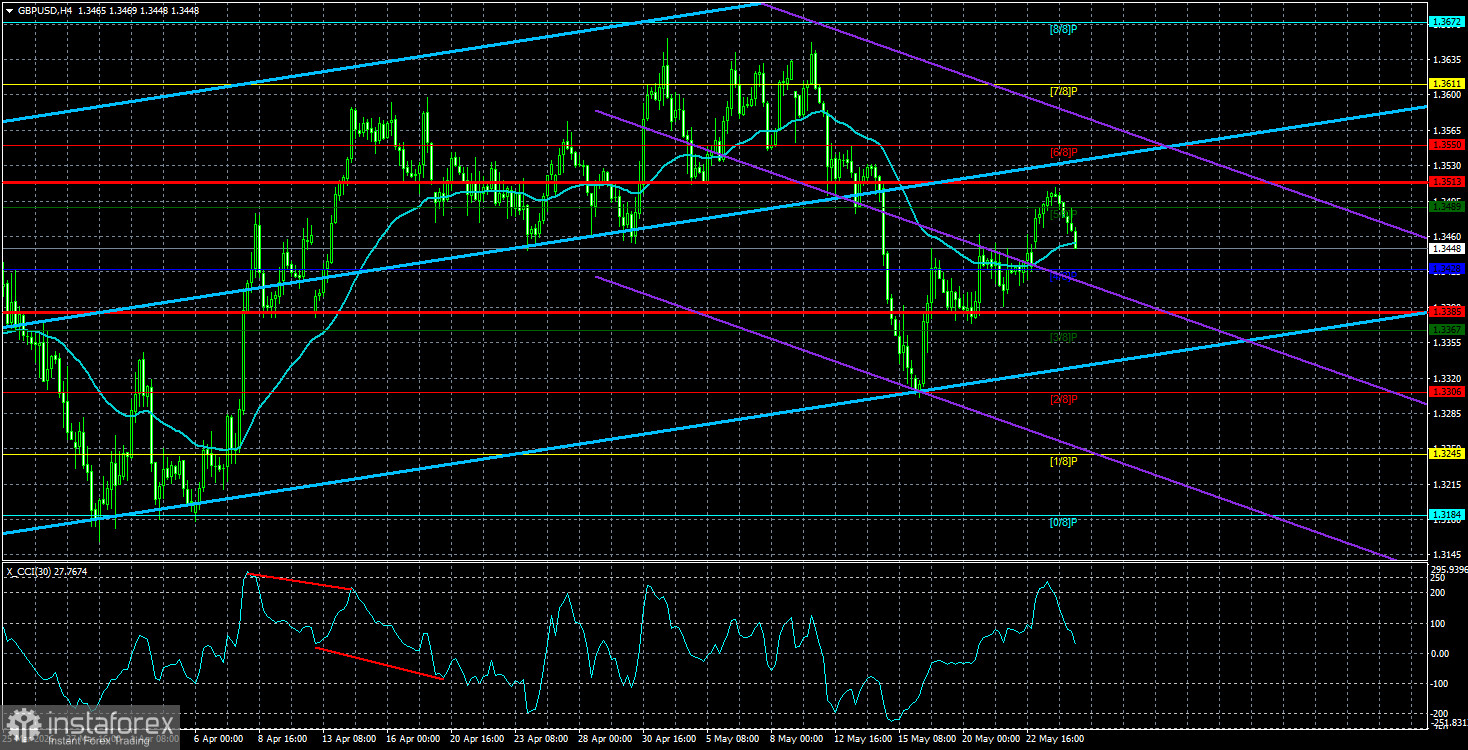Click the 1.3530 price axis value
The image size is (1468, 750).
click(x=1447, y=165)
